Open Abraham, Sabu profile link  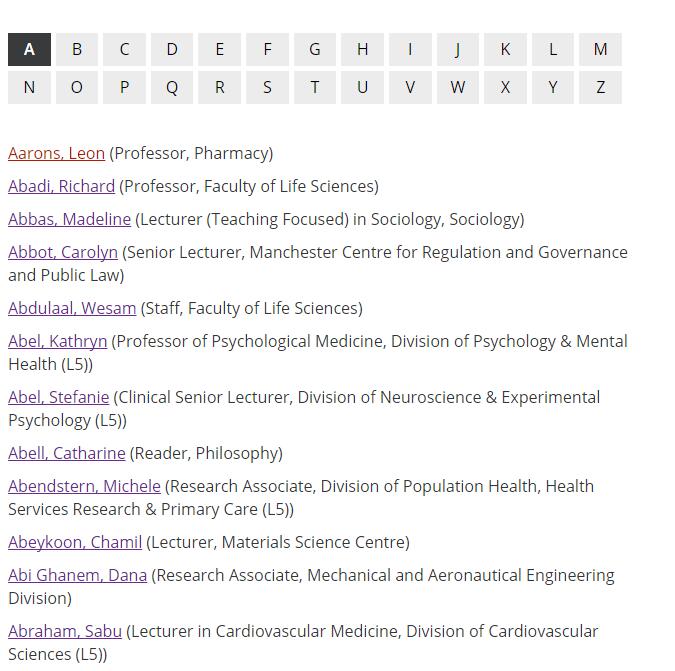click(x=65, y=631)
